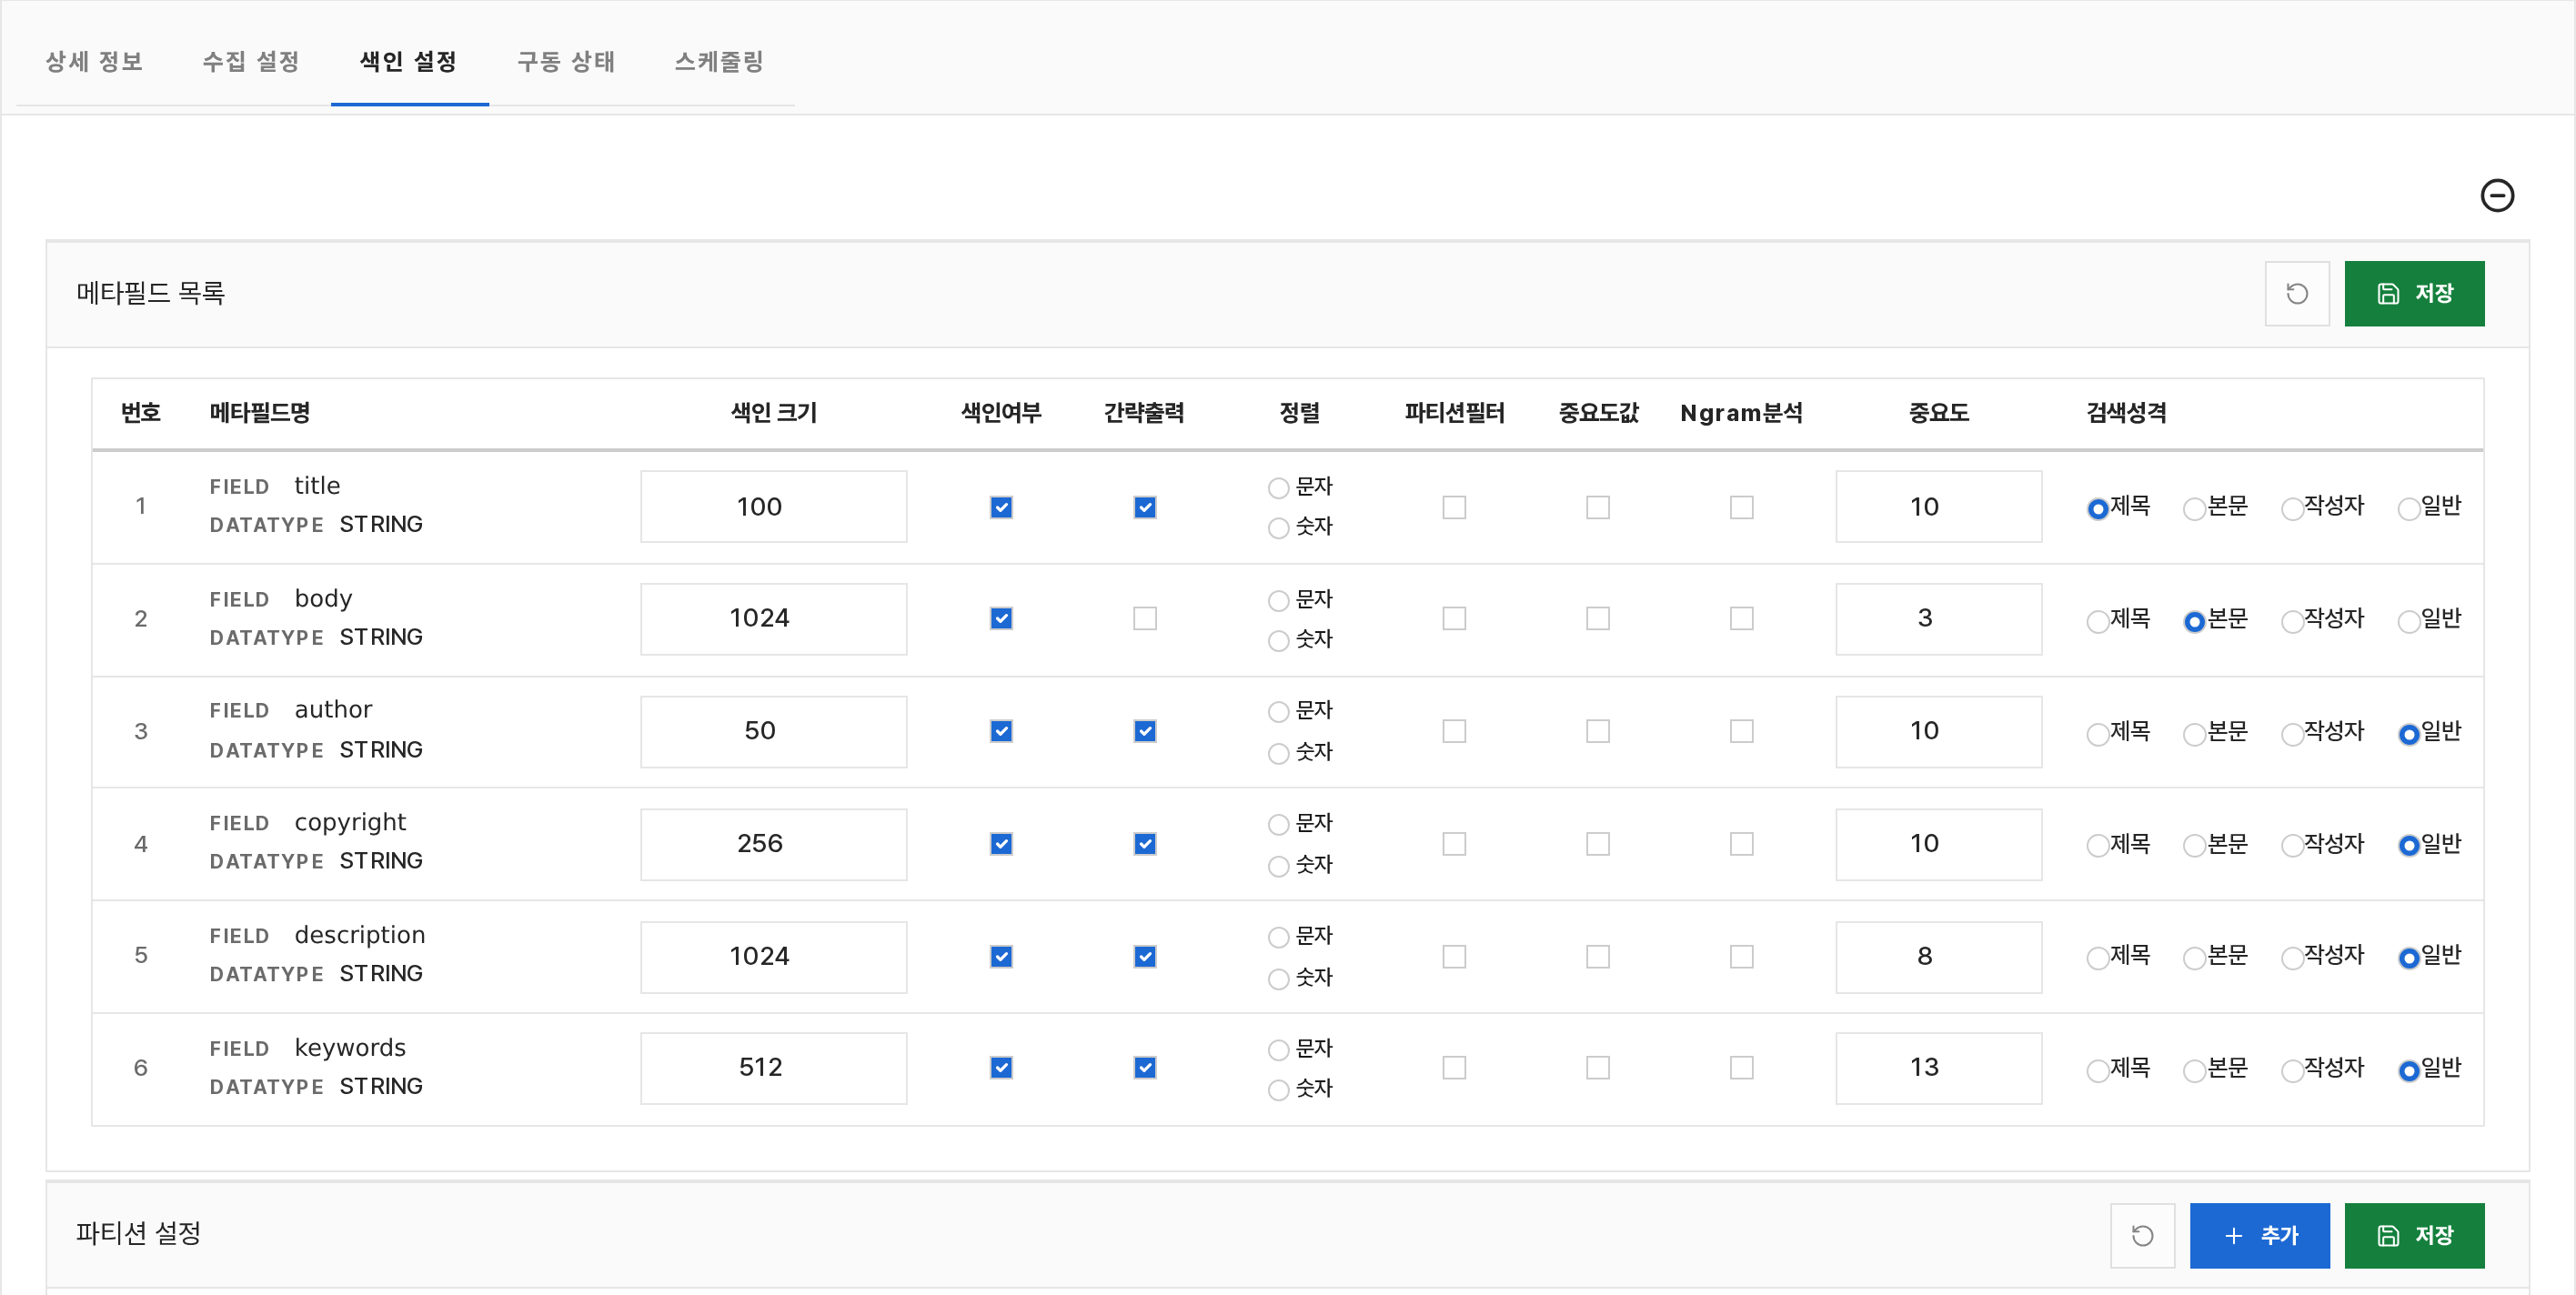Uncheck 색인여부 for the title field
This screenshot has height=1295, width=2576.
(1001, 507)
